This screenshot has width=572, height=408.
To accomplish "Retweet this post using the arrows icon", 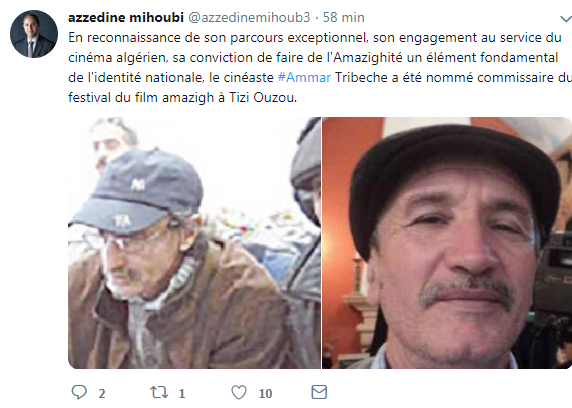I will 159,392.
